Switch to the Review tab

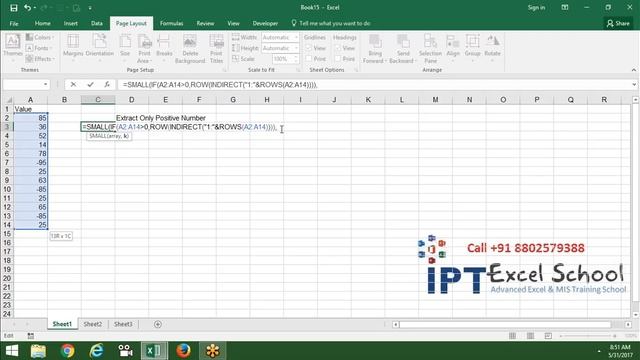coord(205,24)
